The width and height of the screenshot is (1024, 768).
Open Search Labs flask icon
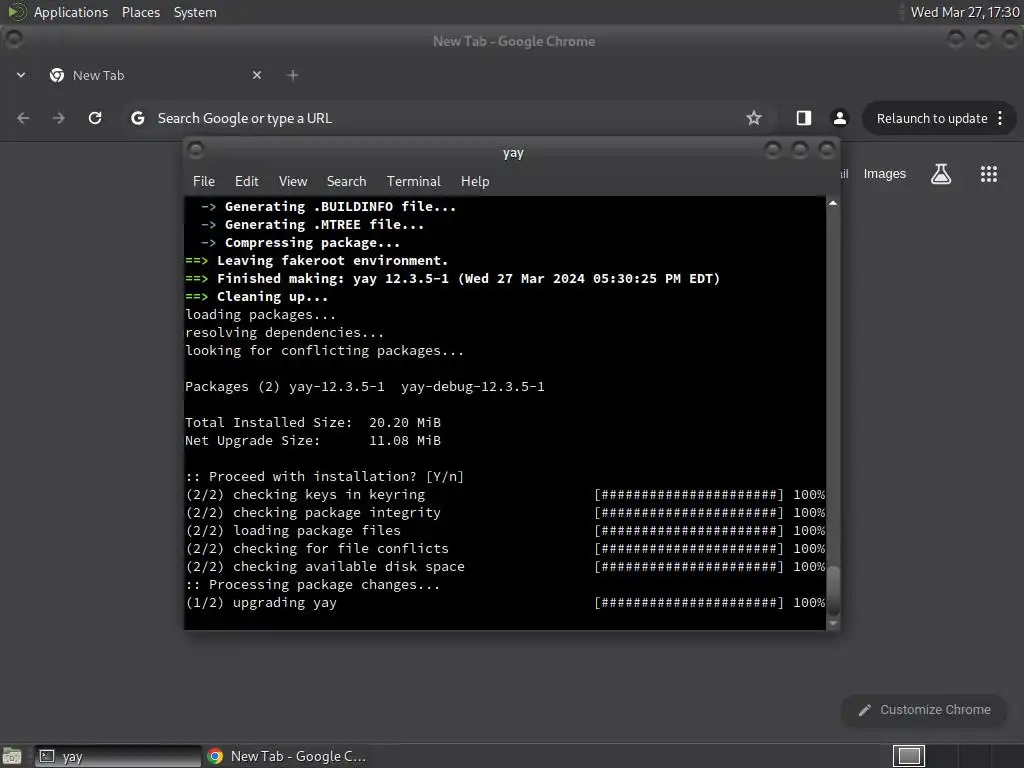coord(941,174)
